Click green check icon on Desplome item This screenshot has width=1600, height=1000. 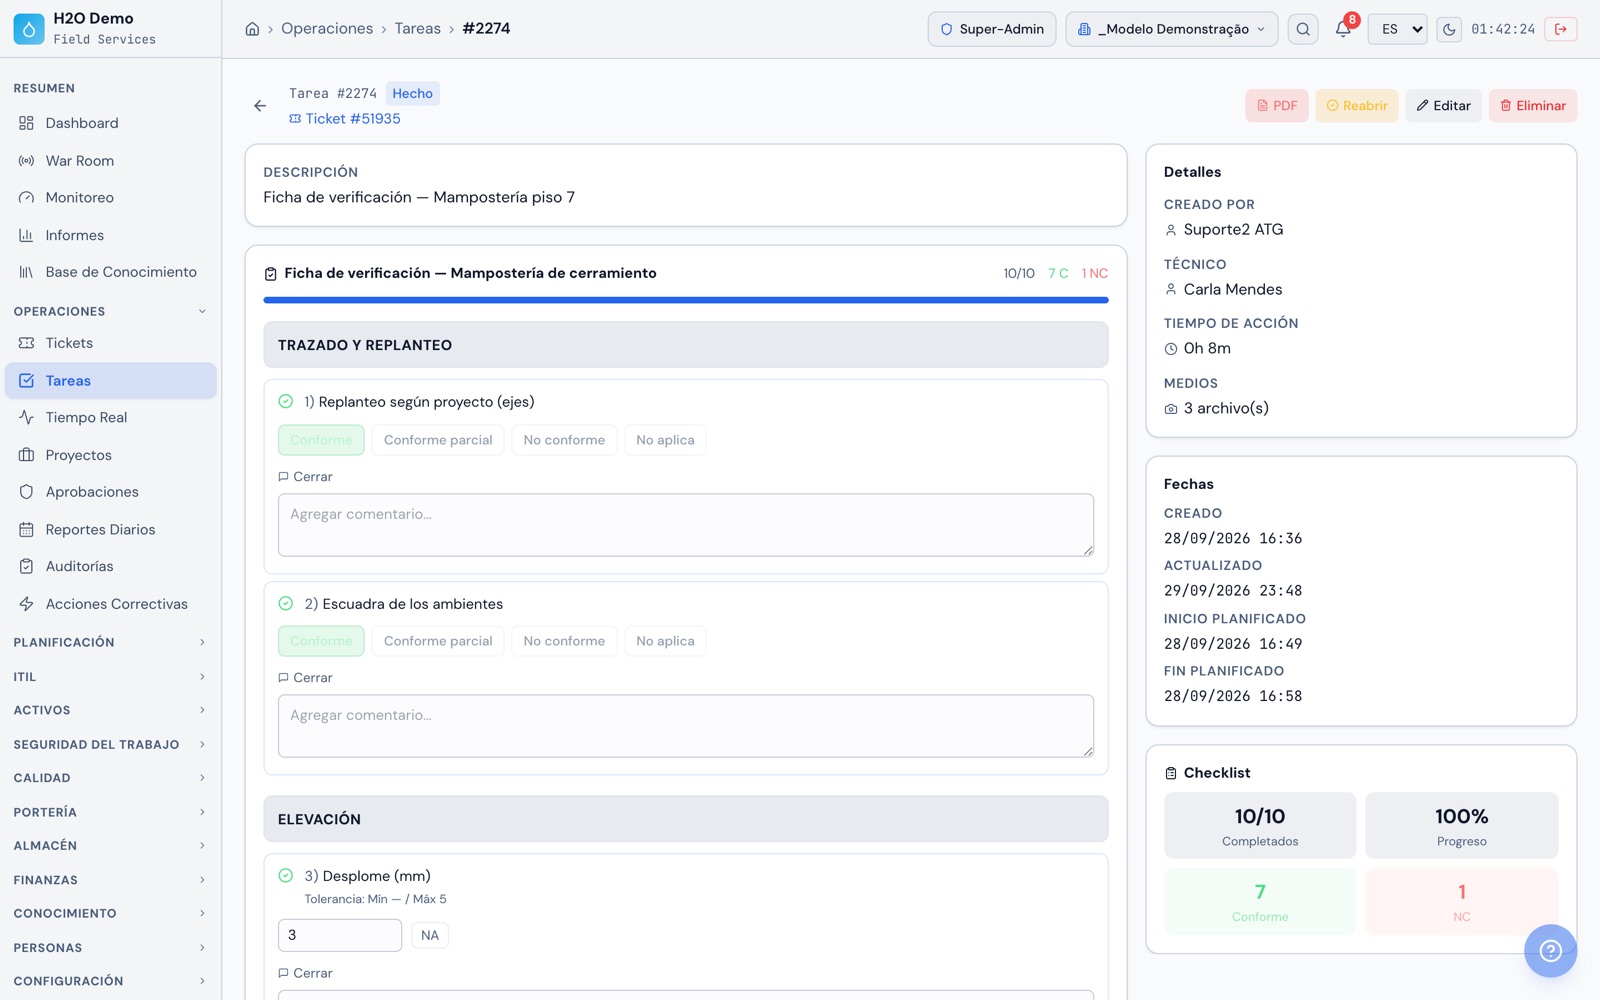[x=286, y=876]
